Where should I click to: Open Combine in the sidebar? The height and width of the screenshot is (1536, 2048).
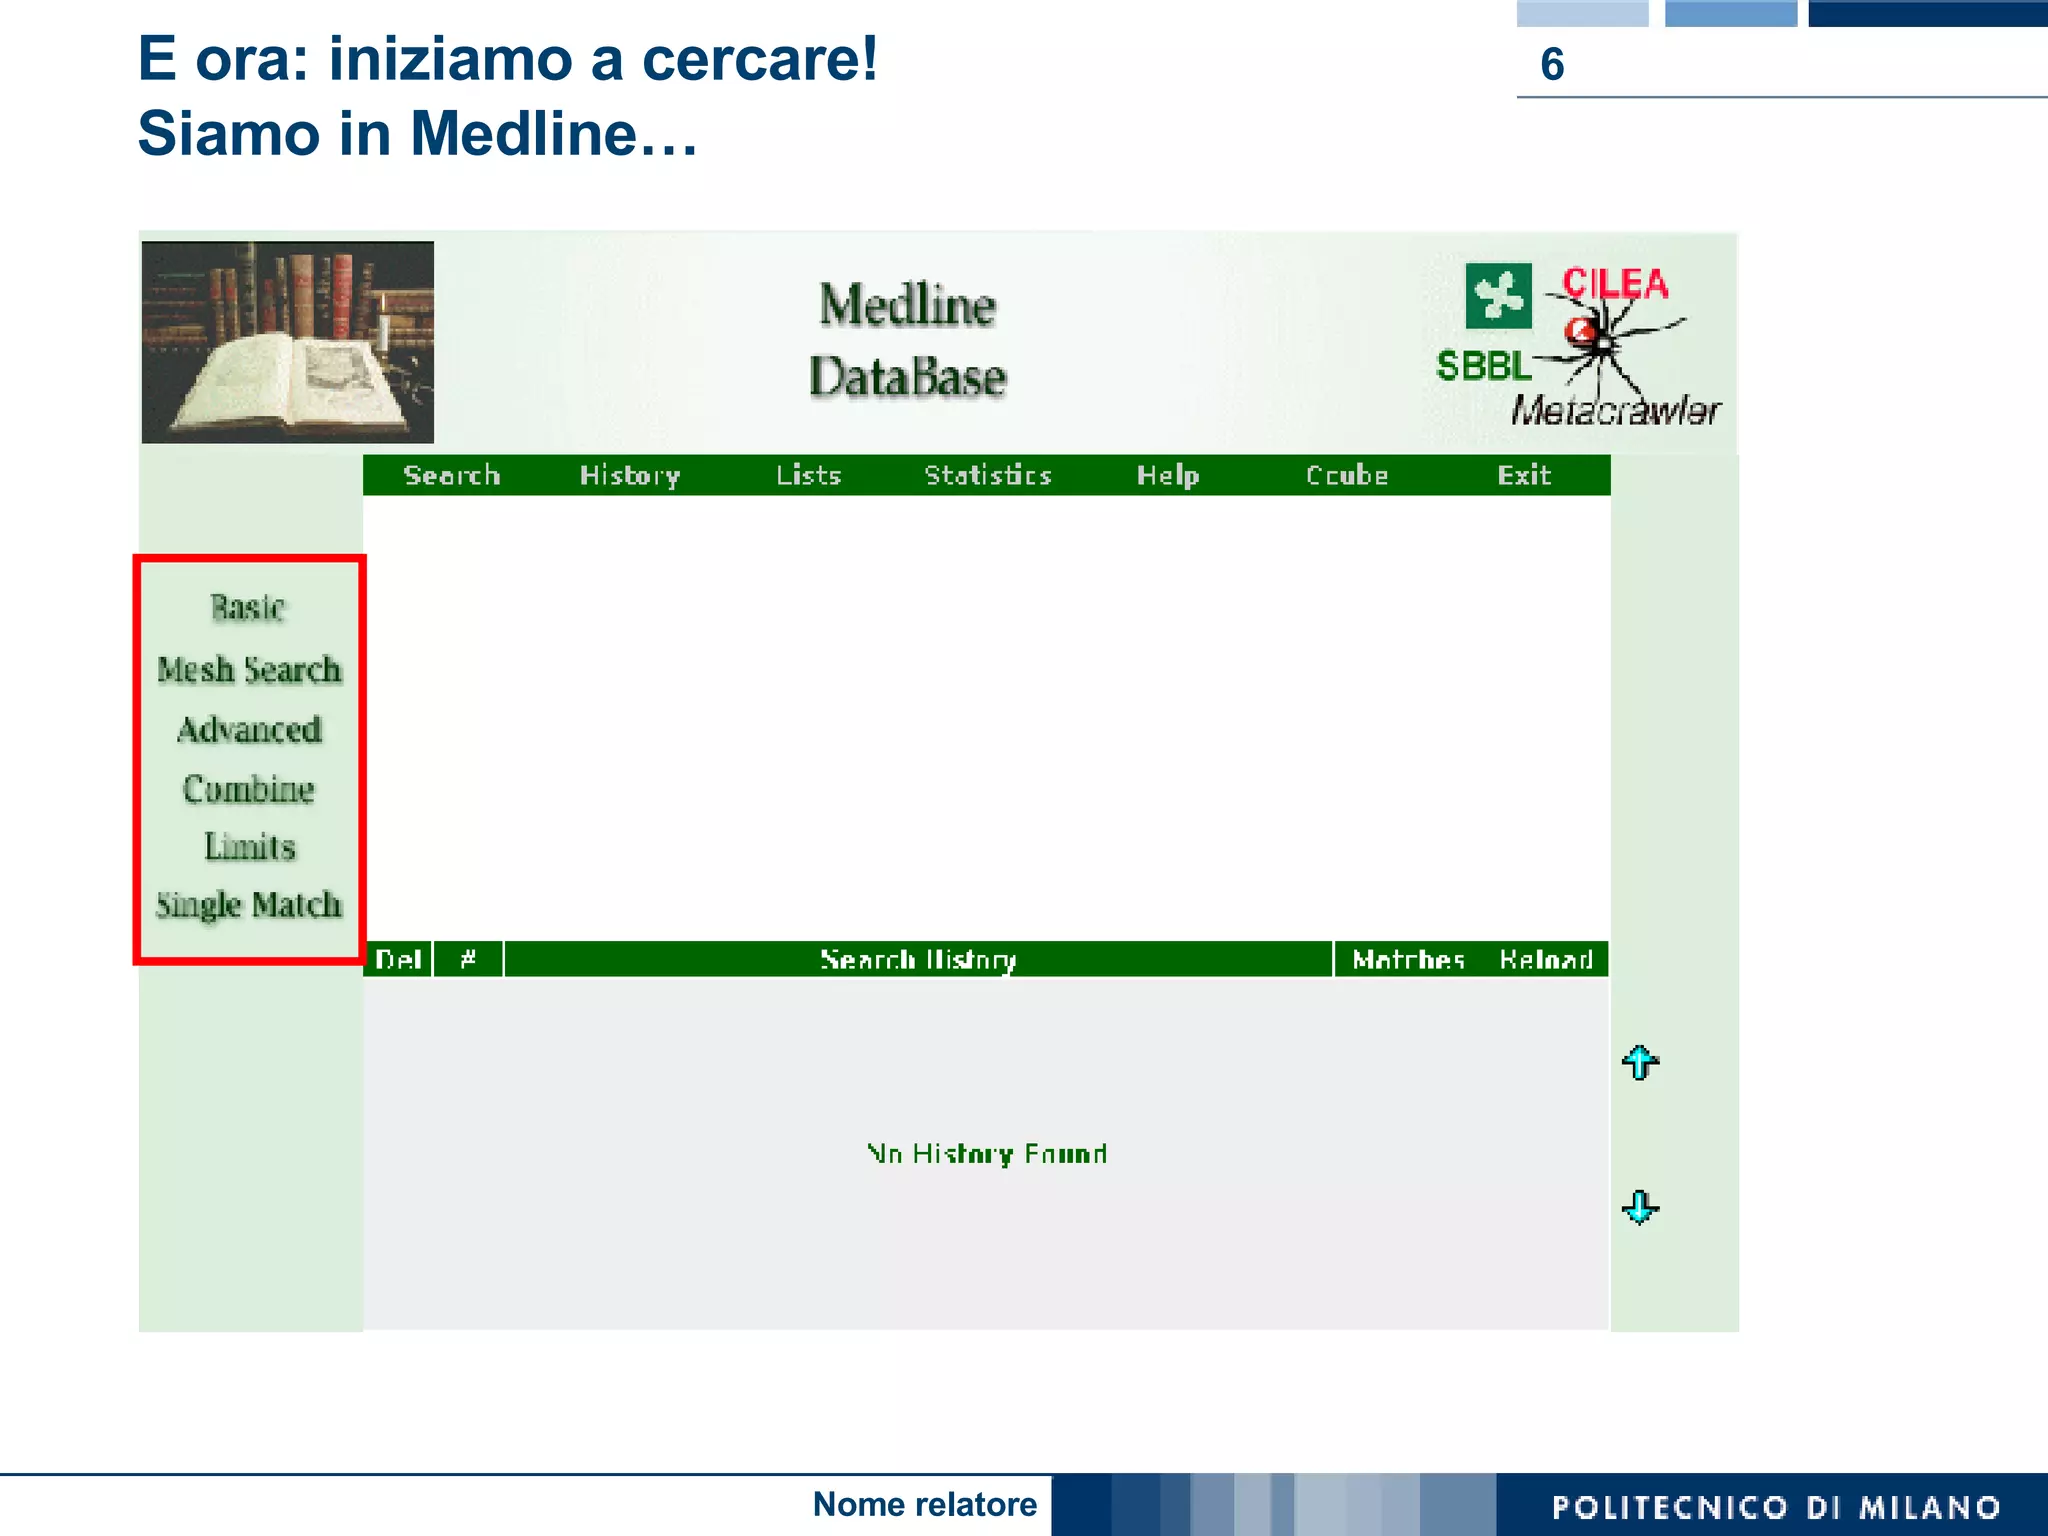coord(249,788)
